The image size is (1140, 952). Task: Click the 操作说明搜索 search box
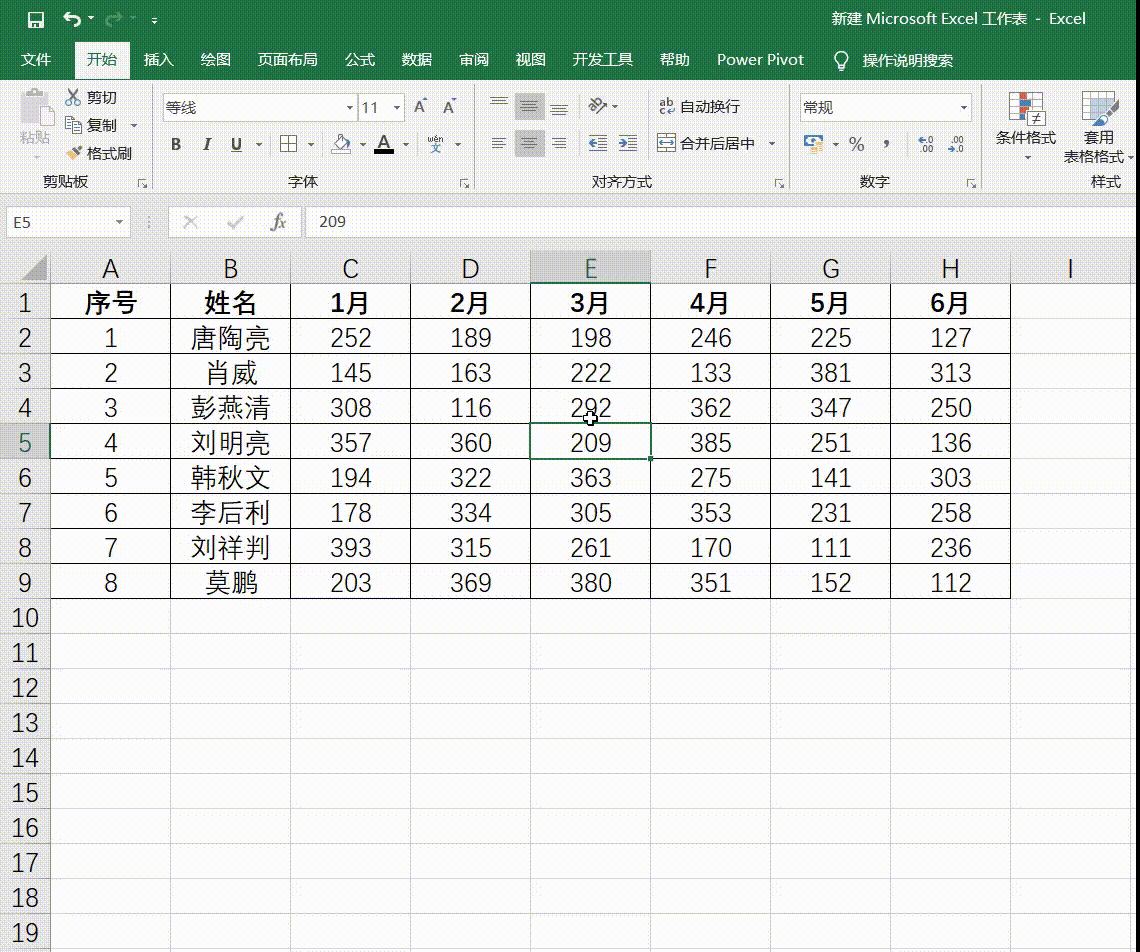point(907,60)
